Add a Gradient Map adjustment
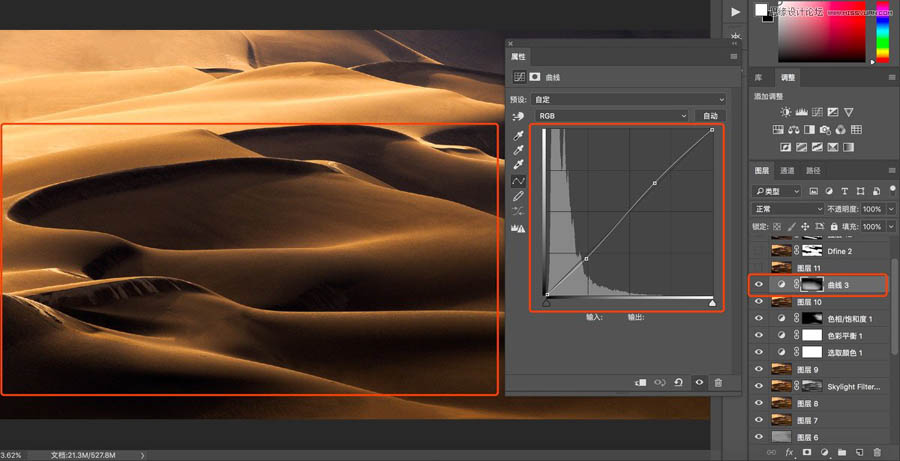Viewport: 900px width, 461px height. (x=848, y=148)
